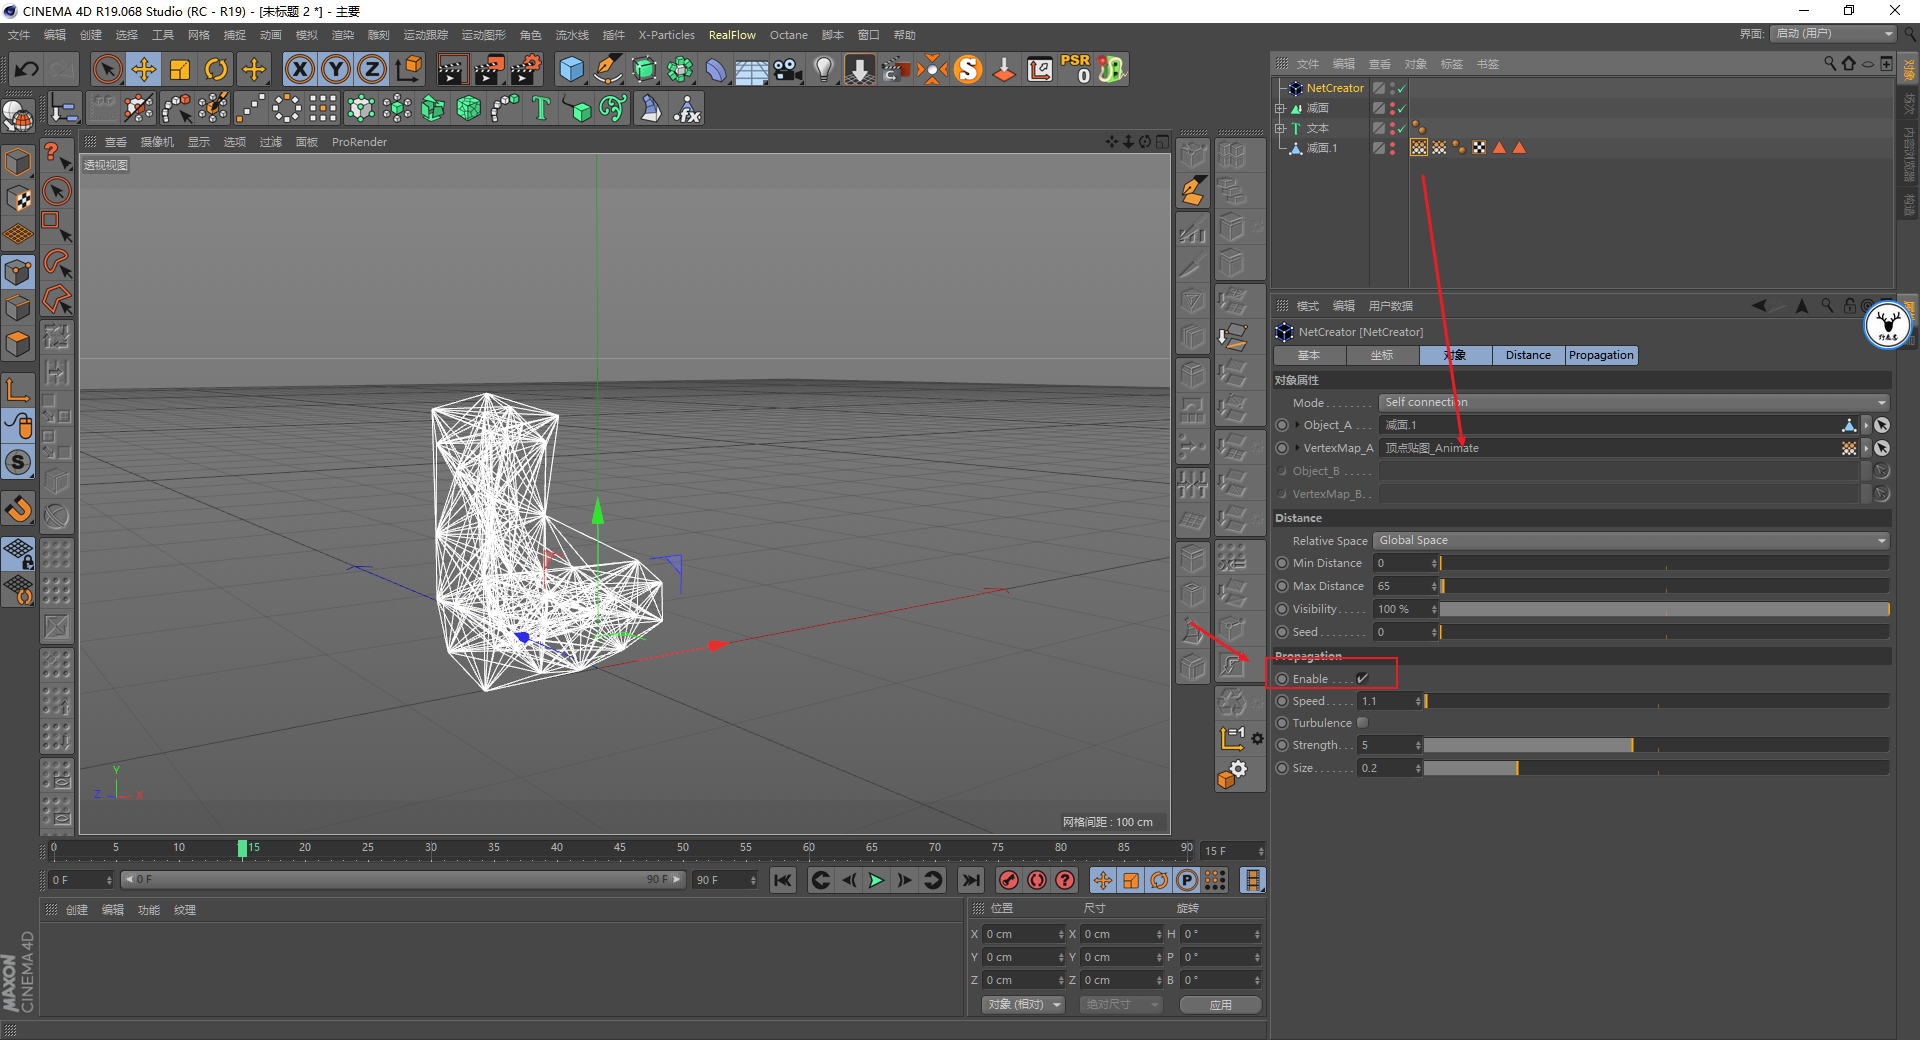Screen dimensions: 1920x1040
Task: Click the PSR reset icon
Action: [1076, 69]
